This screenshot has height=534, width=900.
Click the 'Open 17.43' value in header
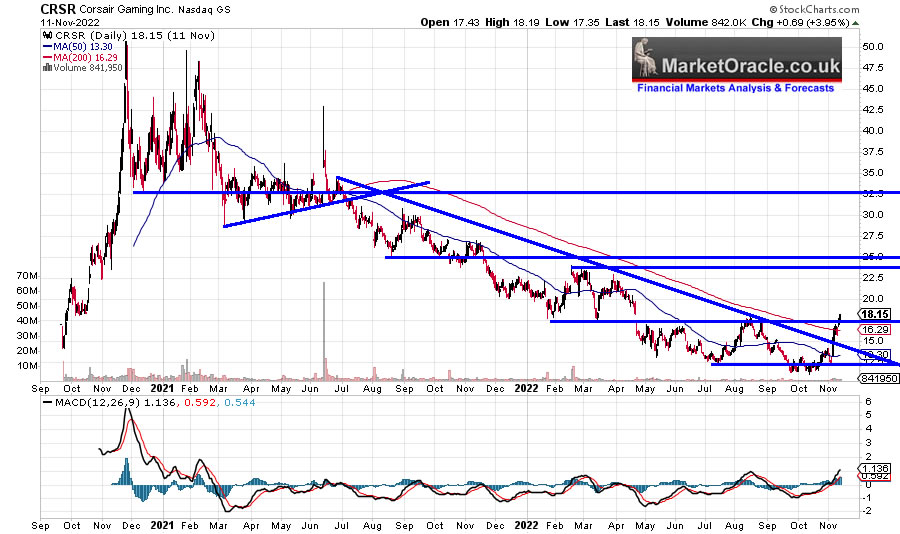tap(450, 22)
